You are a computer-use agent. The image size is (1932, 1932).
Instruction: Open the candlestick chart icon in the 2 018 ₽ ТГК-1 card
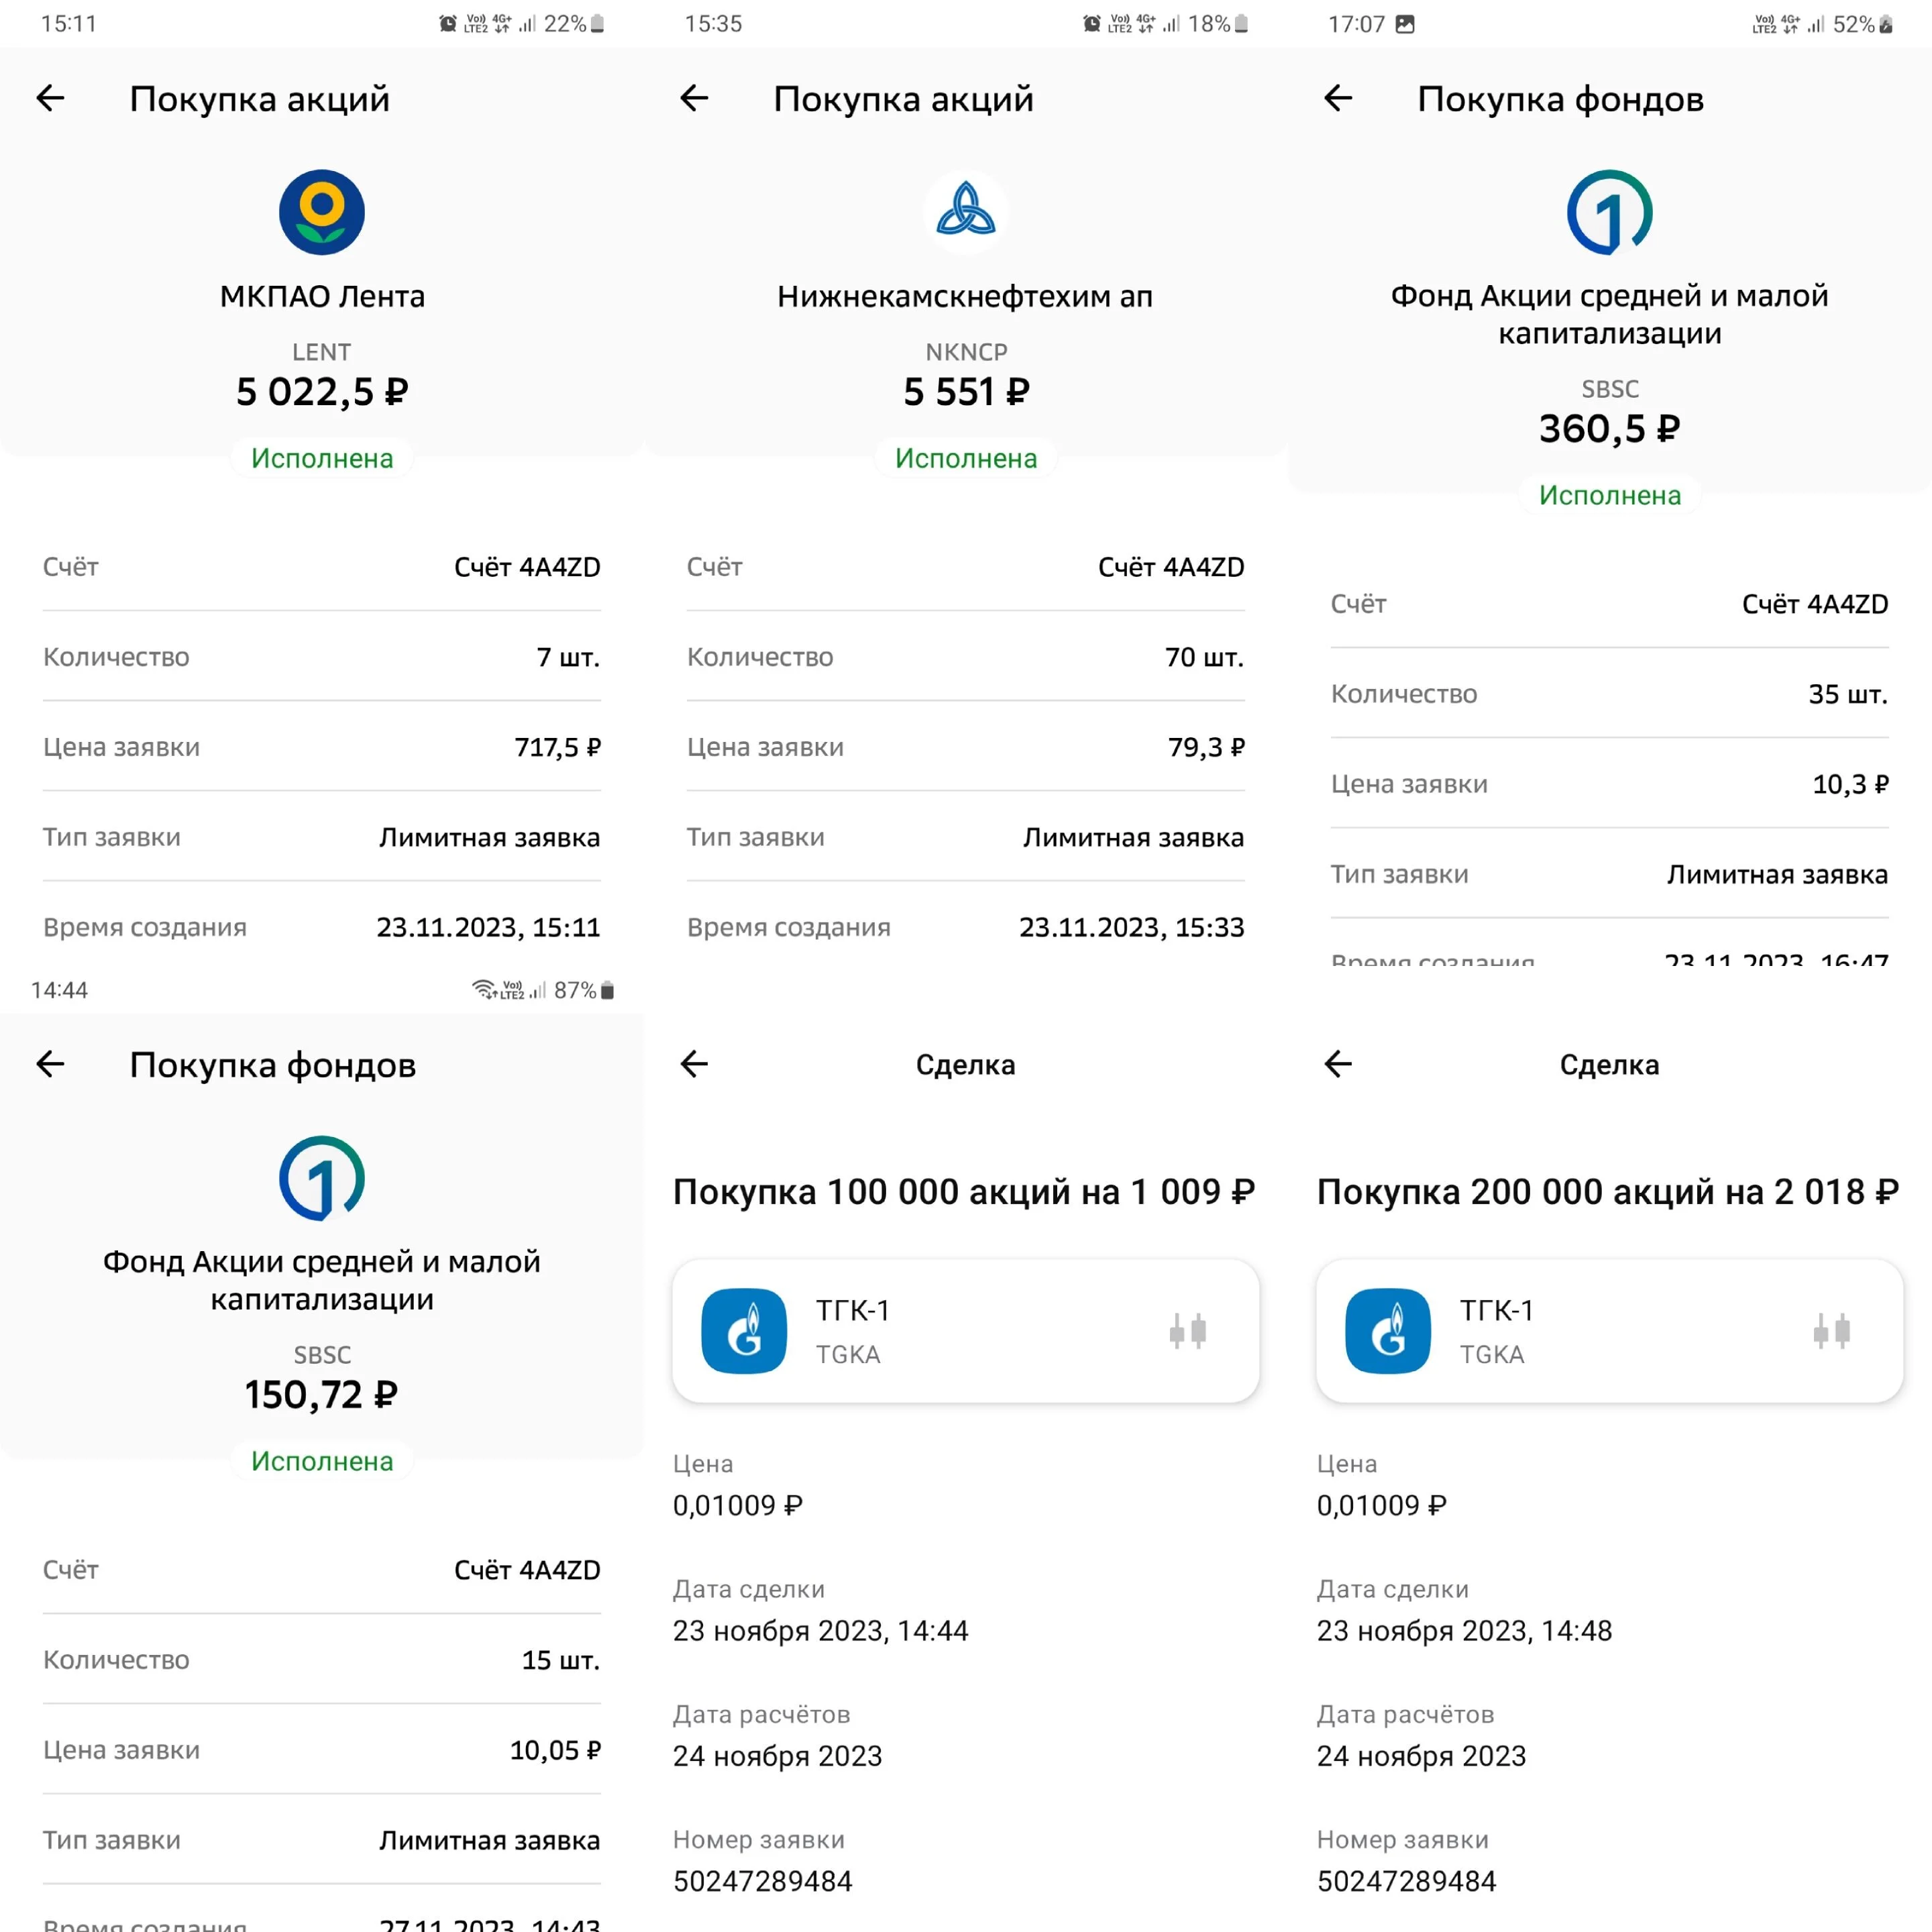[1832, 1331]
